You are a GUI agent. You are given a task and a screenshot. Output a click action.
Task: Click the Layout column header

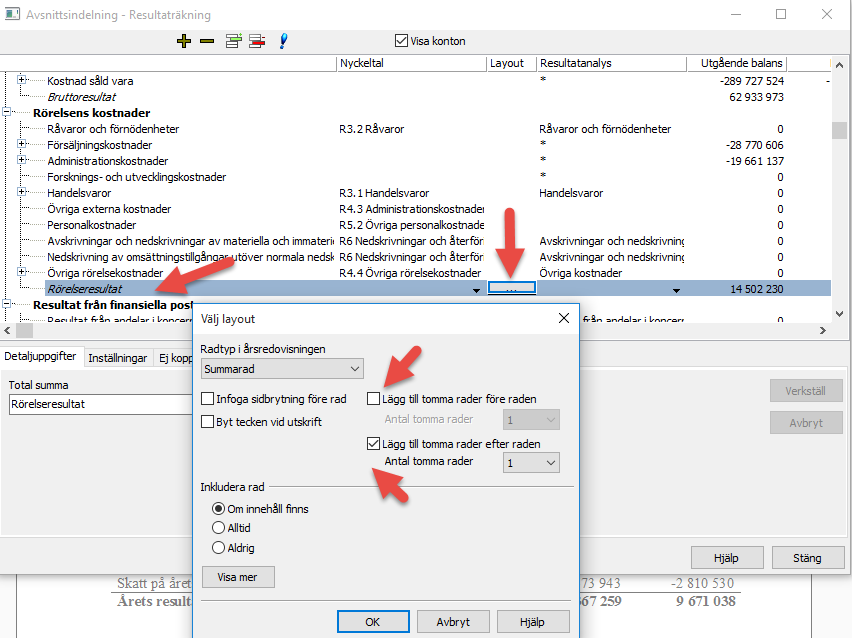pyautogui.click(x=511, y=64)
